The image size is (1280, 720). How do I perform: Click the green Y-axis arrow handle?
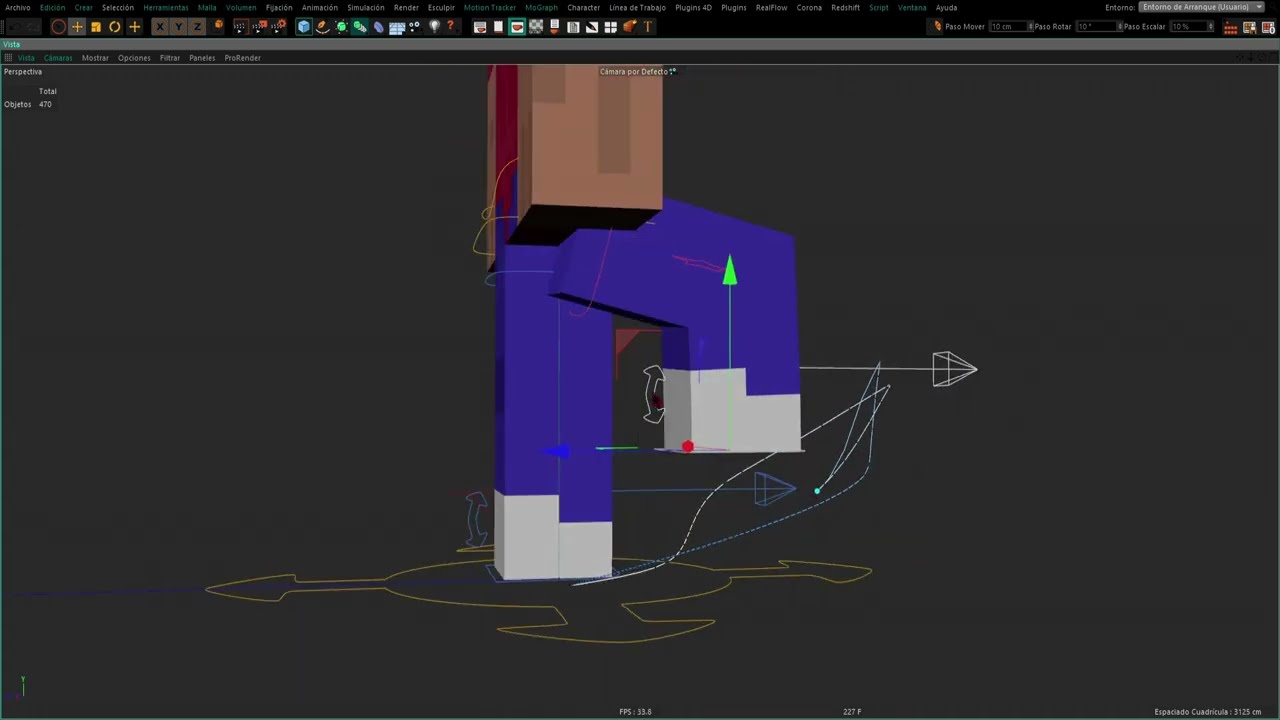[730, 270]
